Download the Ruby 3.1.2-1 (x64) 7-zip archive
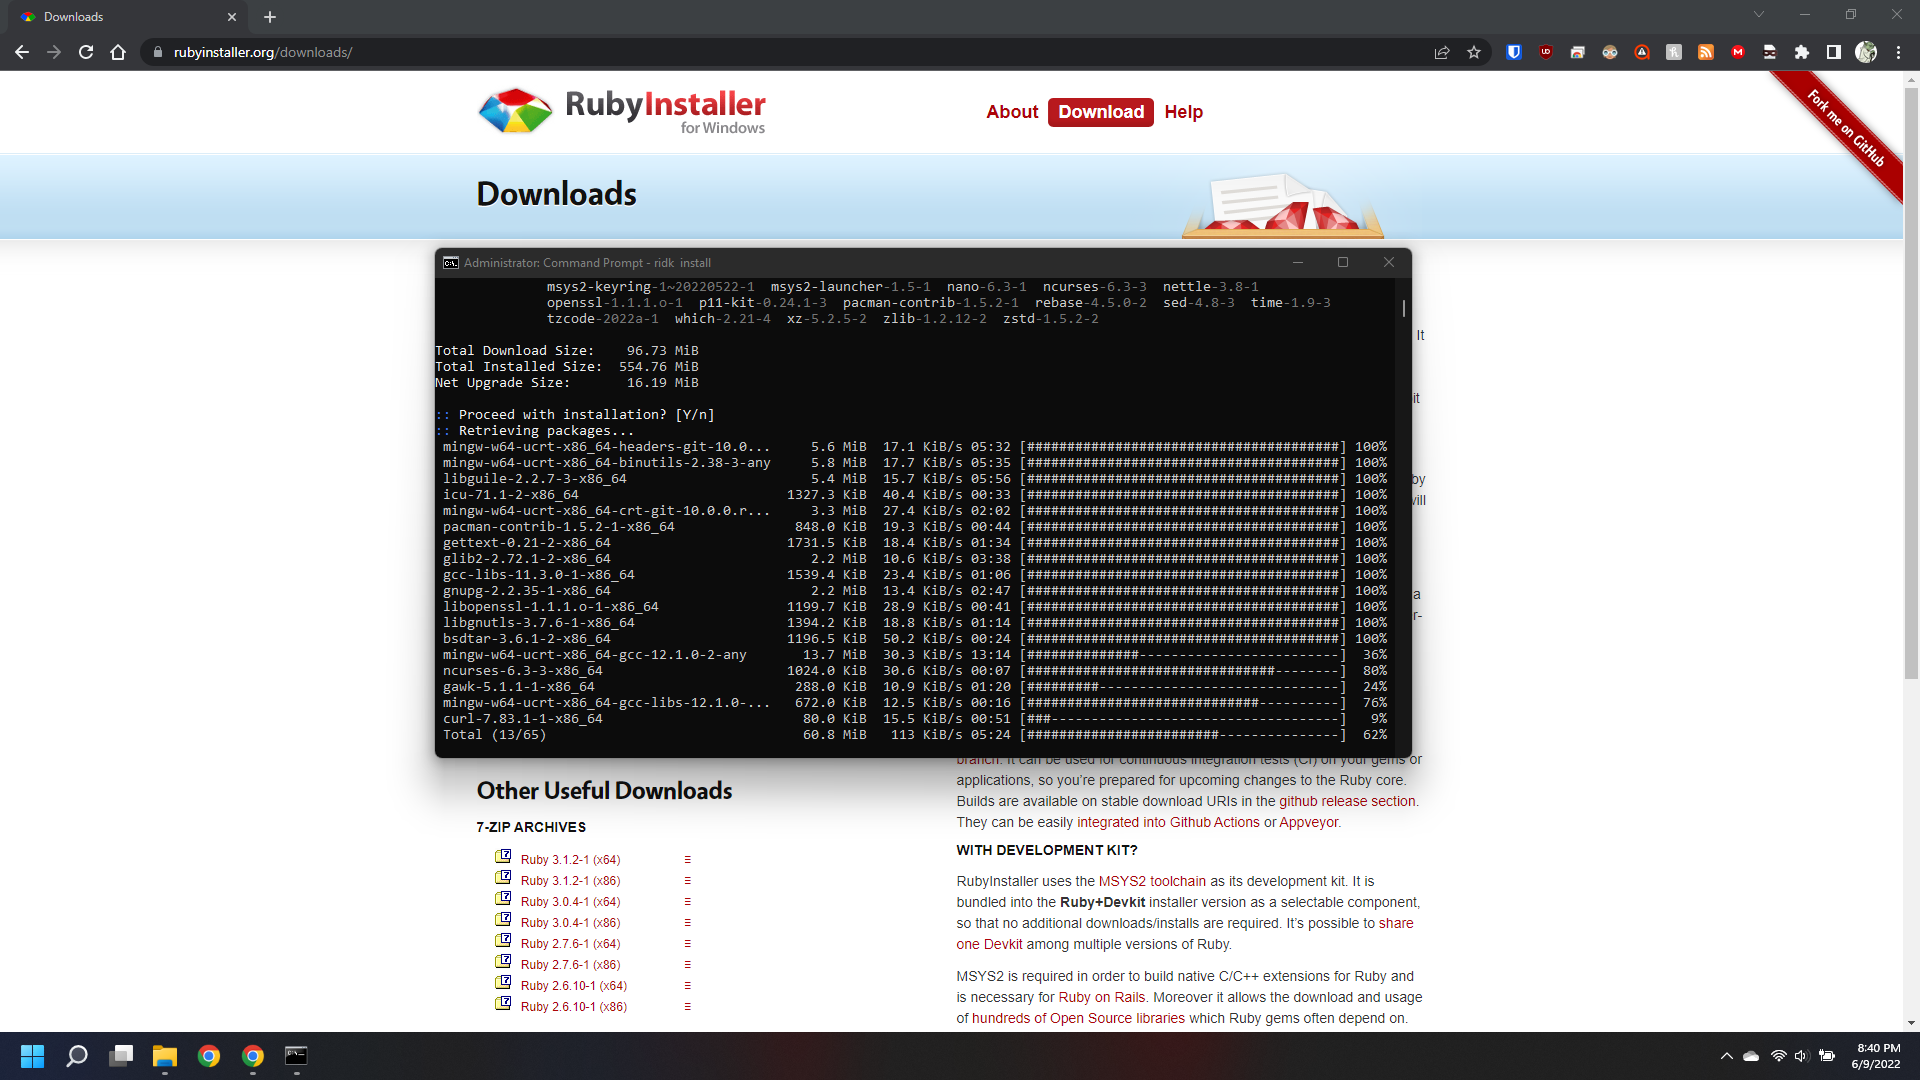The image size is (1920, 1080). tap(570, 860)
